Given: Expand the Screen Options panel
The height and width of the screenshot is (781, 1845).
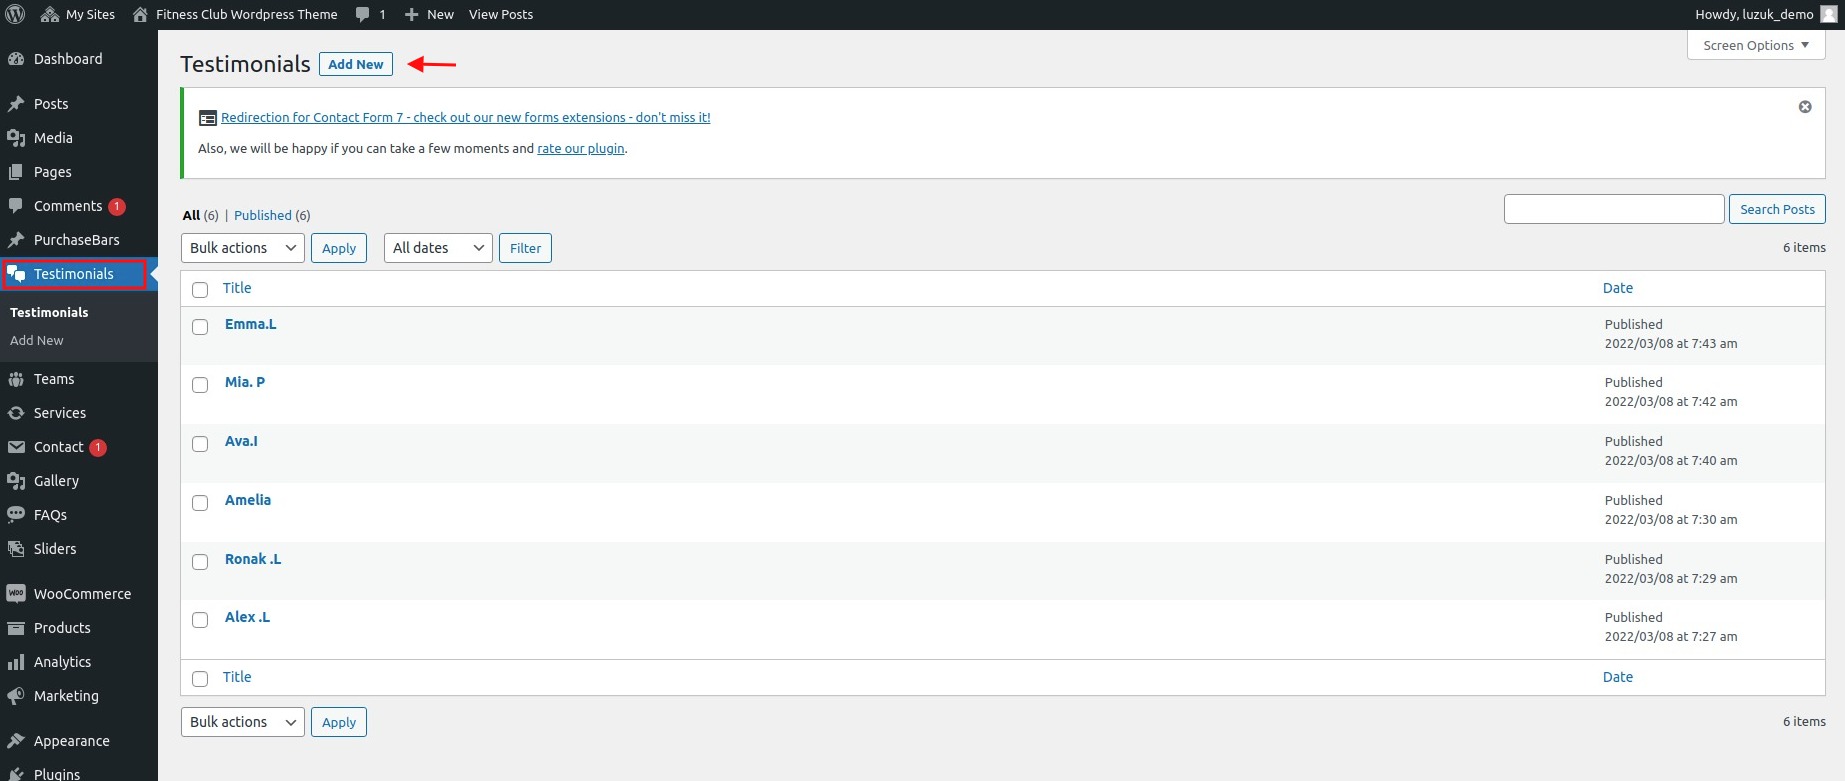Looking at the screenshot, I should point(1756,45).
